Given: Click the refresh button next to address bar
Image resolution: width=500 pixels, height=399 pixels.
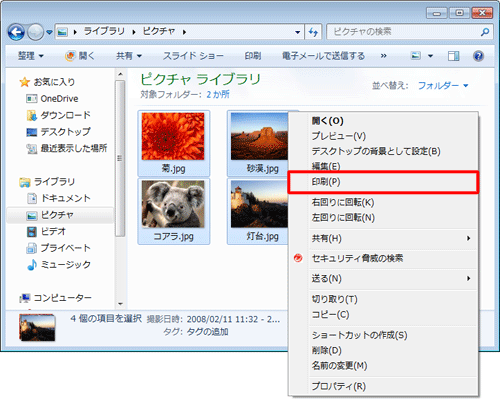Looking at the screenshot, I should tap(313, 32).
